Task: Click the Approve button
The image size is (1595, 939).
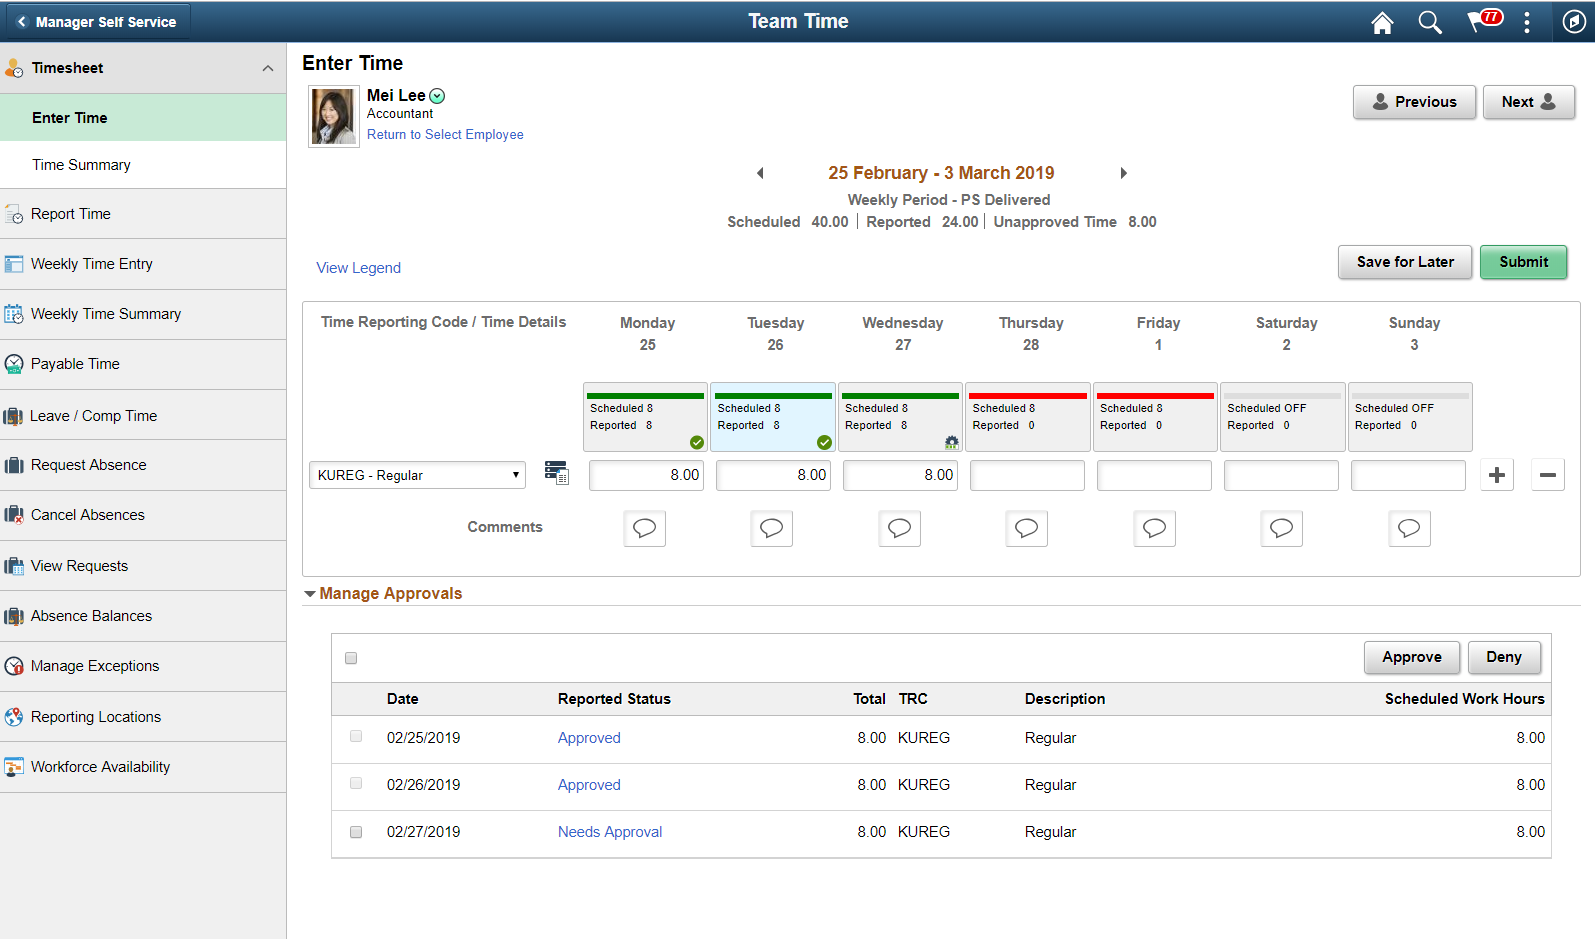Action: tap(1412, 657)
